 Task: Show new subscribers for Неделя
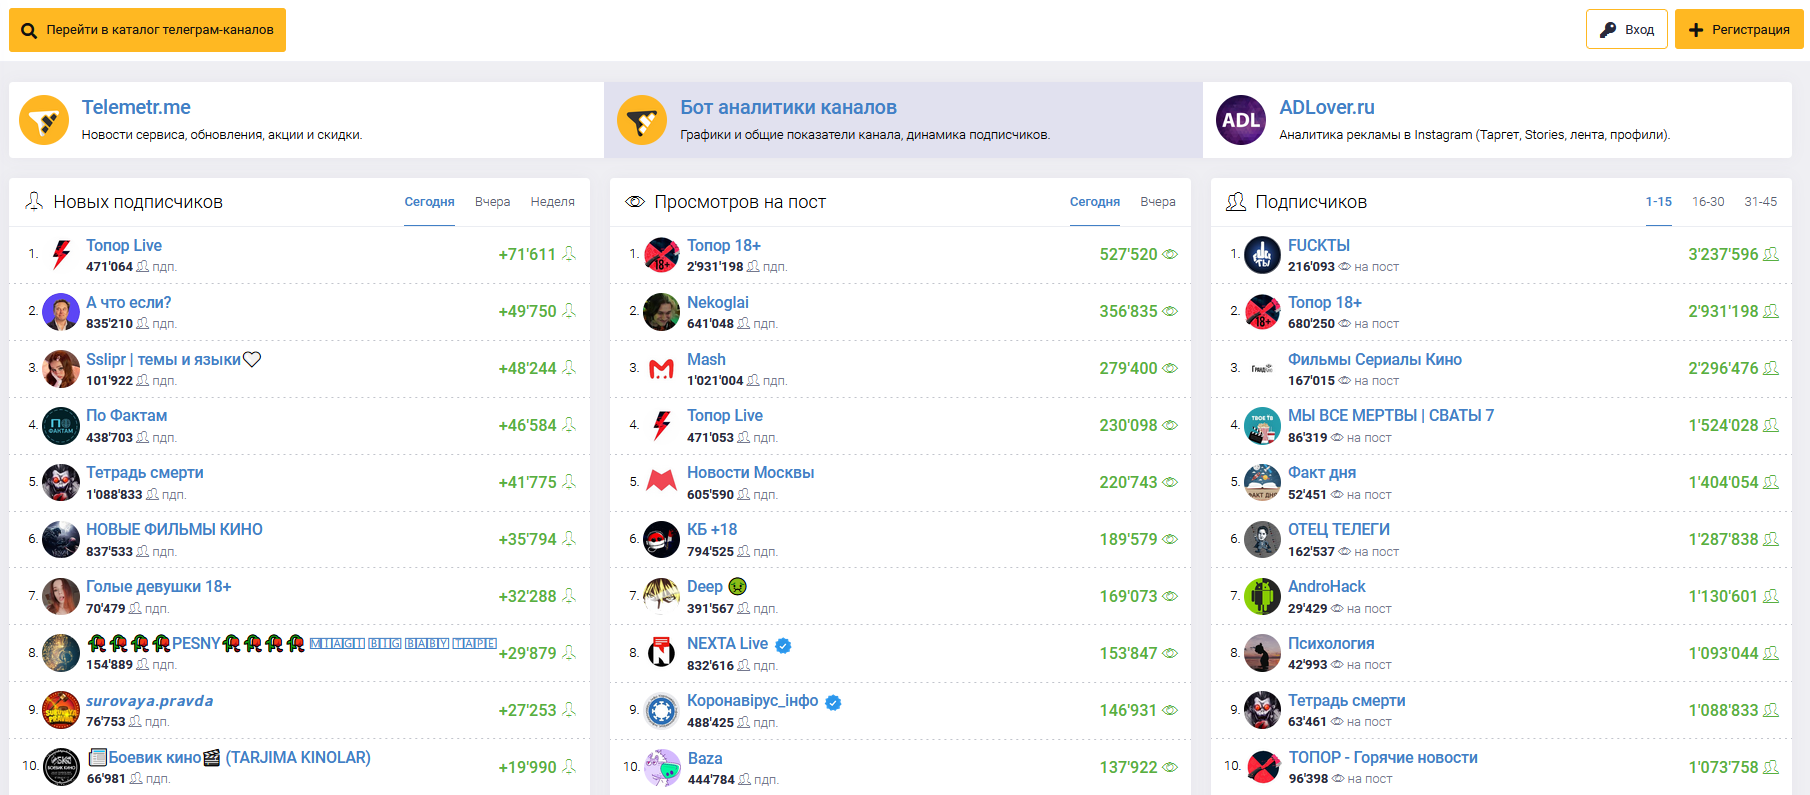552,202
